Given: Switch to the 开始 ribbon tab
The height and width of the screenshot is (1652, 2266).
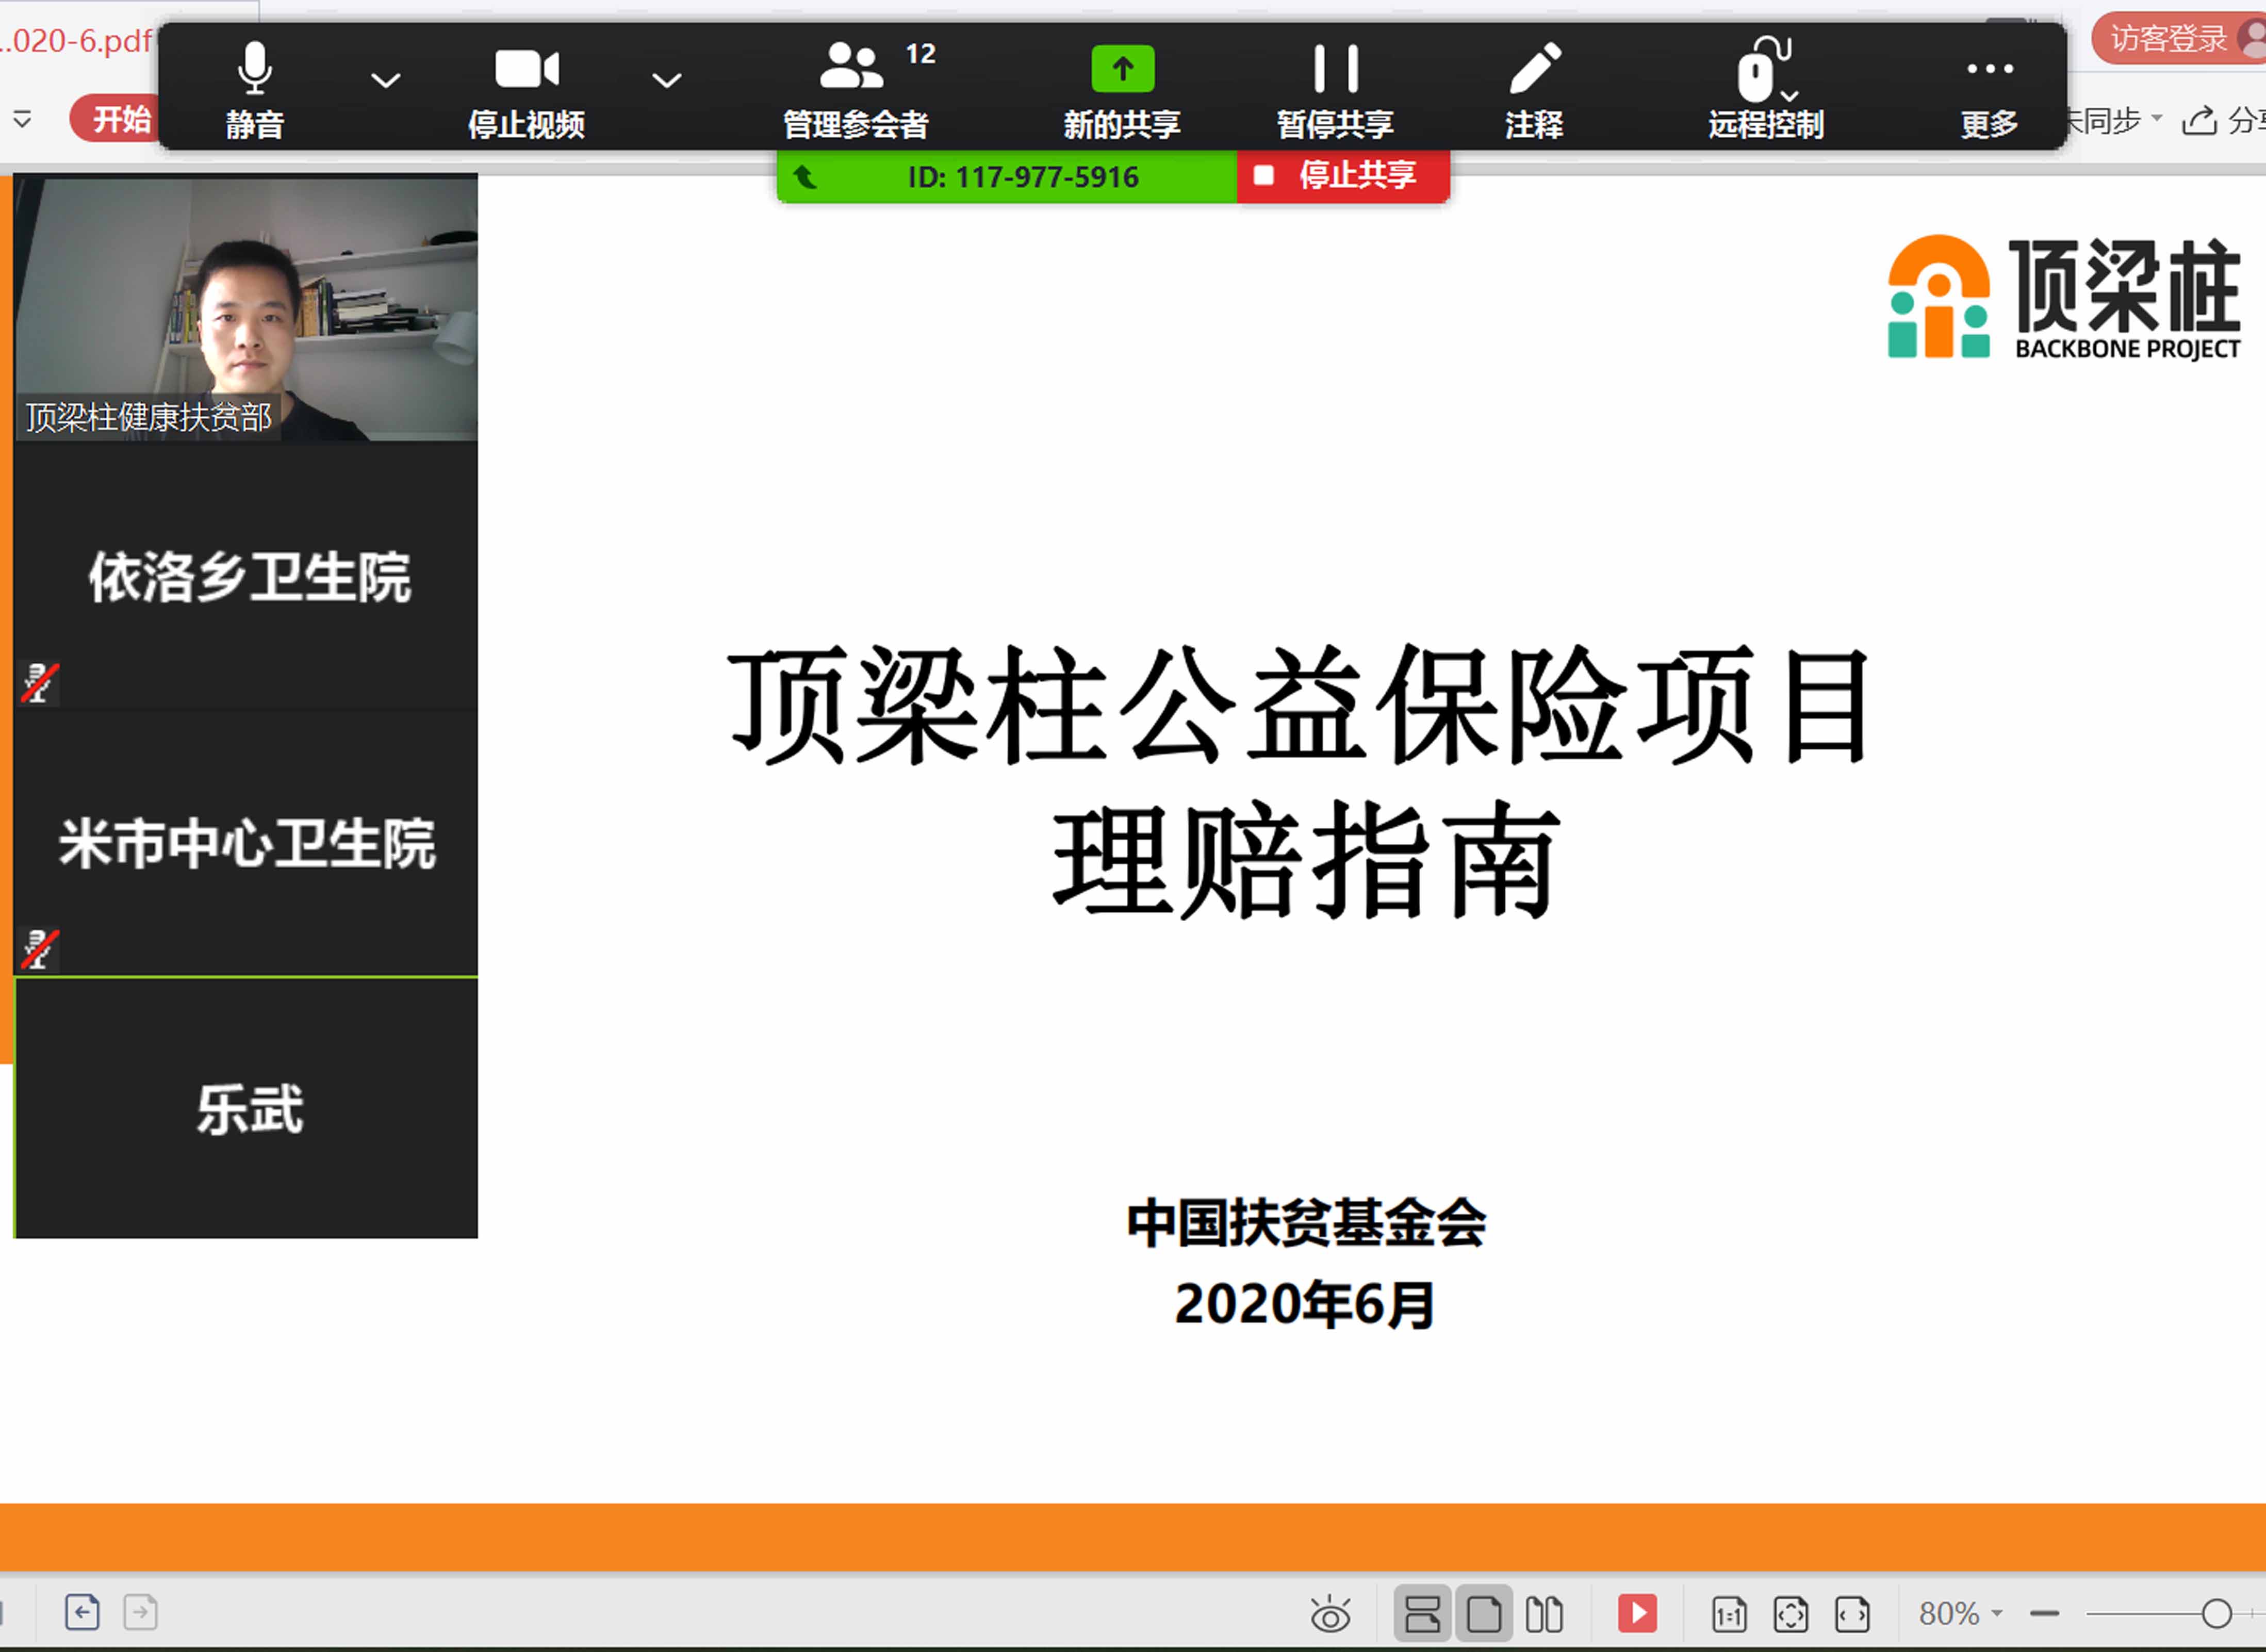Looking at the screenshot, I should click(115, 119).
